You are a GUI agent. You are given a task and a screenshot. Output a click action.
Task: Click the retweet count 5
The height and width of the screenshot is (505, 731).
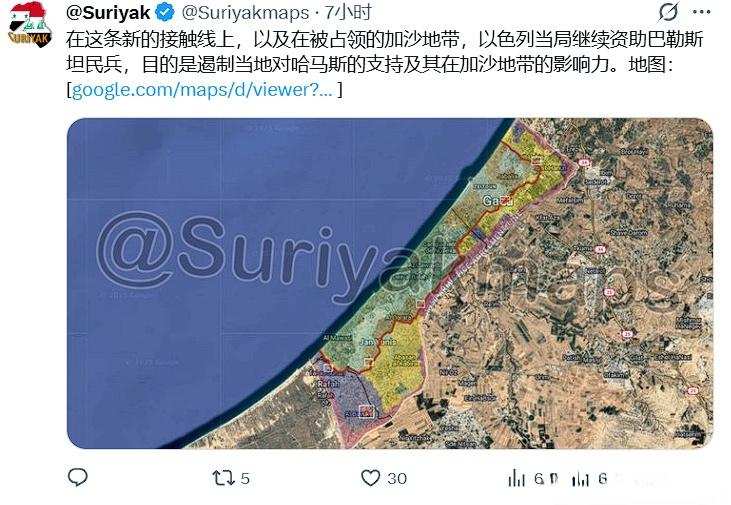[245, 478]
